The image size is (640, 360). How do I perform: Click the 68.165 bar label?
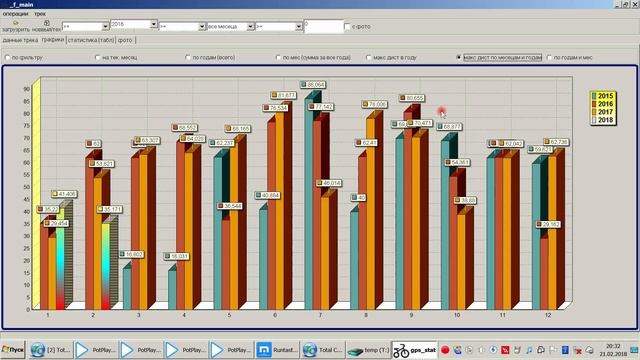238,129
